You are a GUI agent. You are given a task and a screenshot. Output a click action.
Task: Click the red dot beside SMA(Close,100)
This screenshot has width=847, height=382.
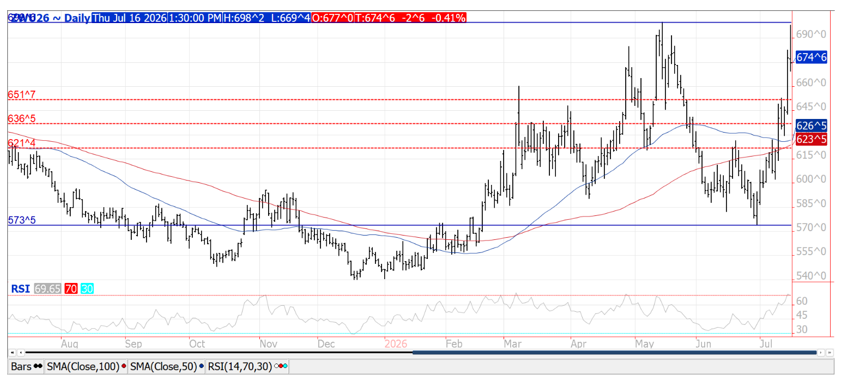(x=124, y=366)
